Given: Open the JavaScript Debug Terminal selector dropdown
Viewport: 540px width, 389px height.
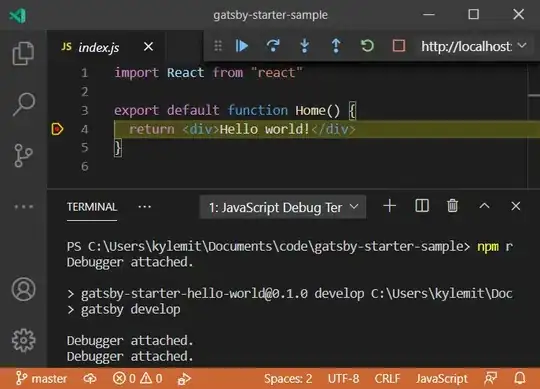Looking at the screenshot, I should (x=283, y=207).
